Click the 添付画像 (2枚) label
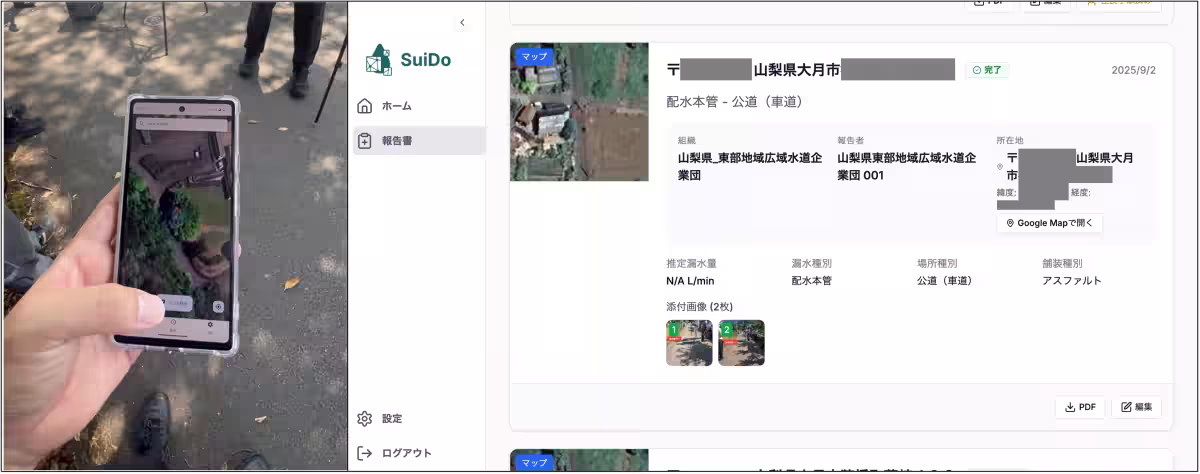Image resolution: width=1200 pixels, height=474 pixels. 699,307
